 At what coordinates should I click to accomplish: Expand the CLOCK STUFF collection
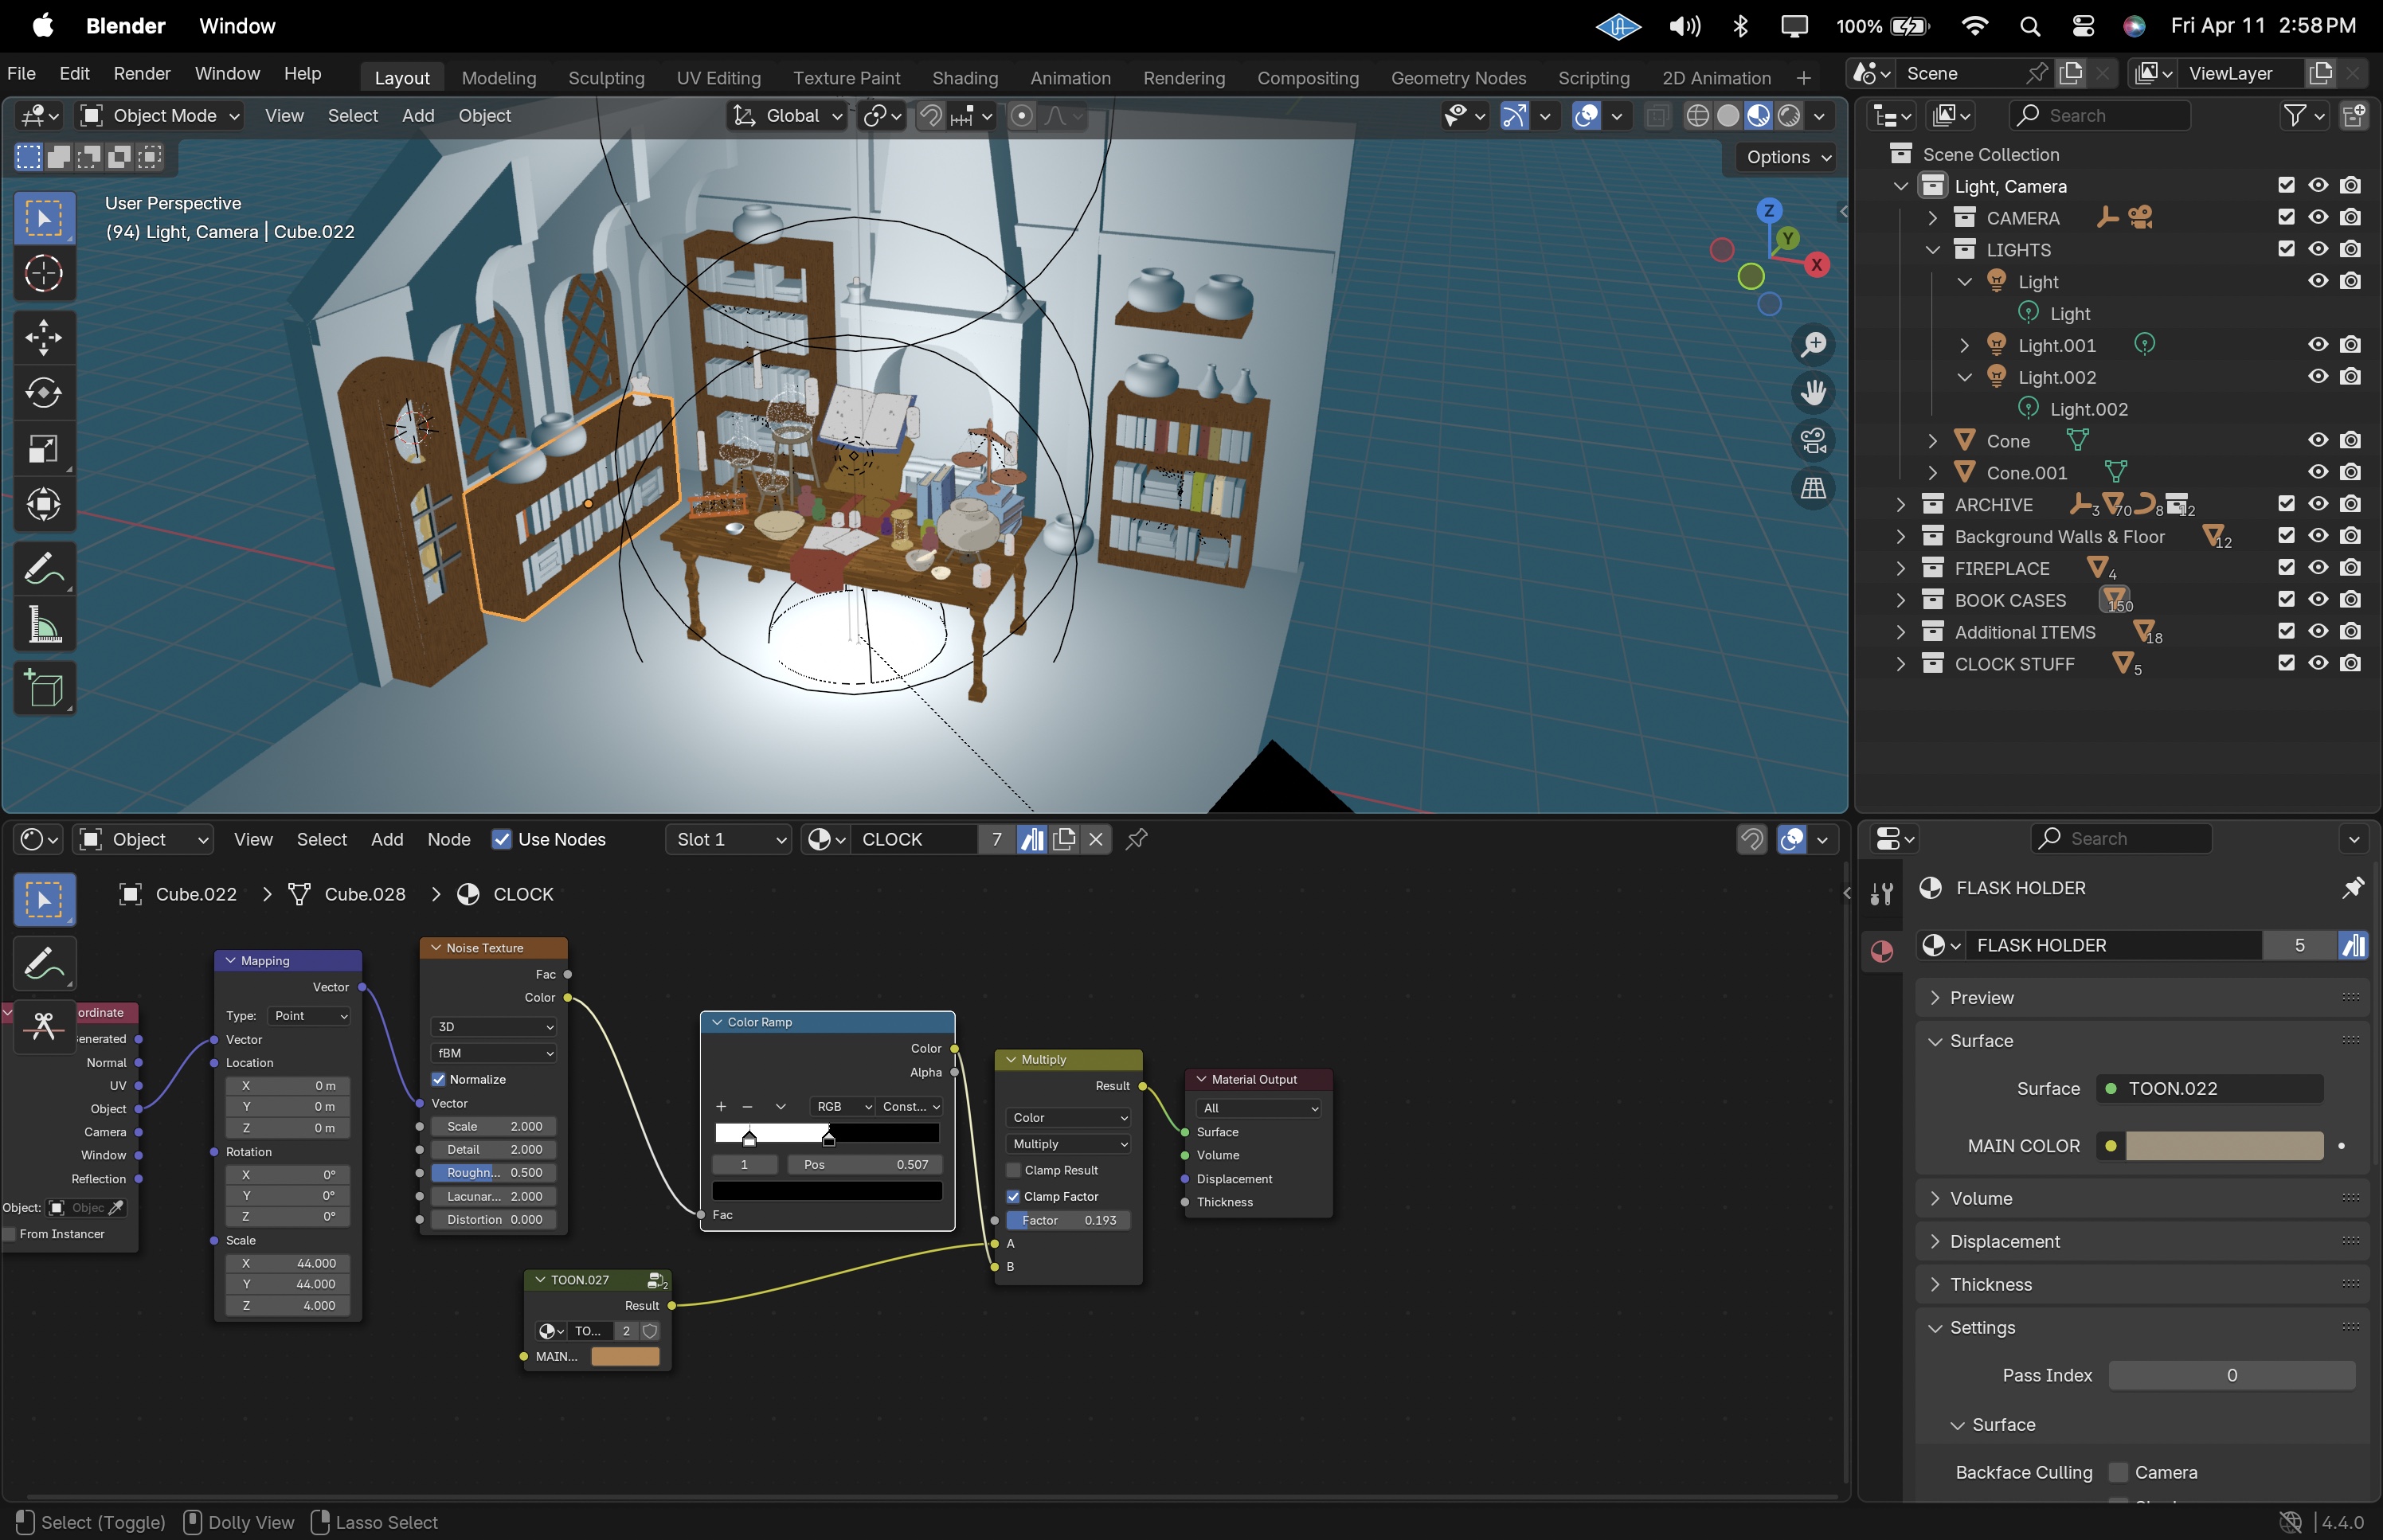pos(1900,664)
